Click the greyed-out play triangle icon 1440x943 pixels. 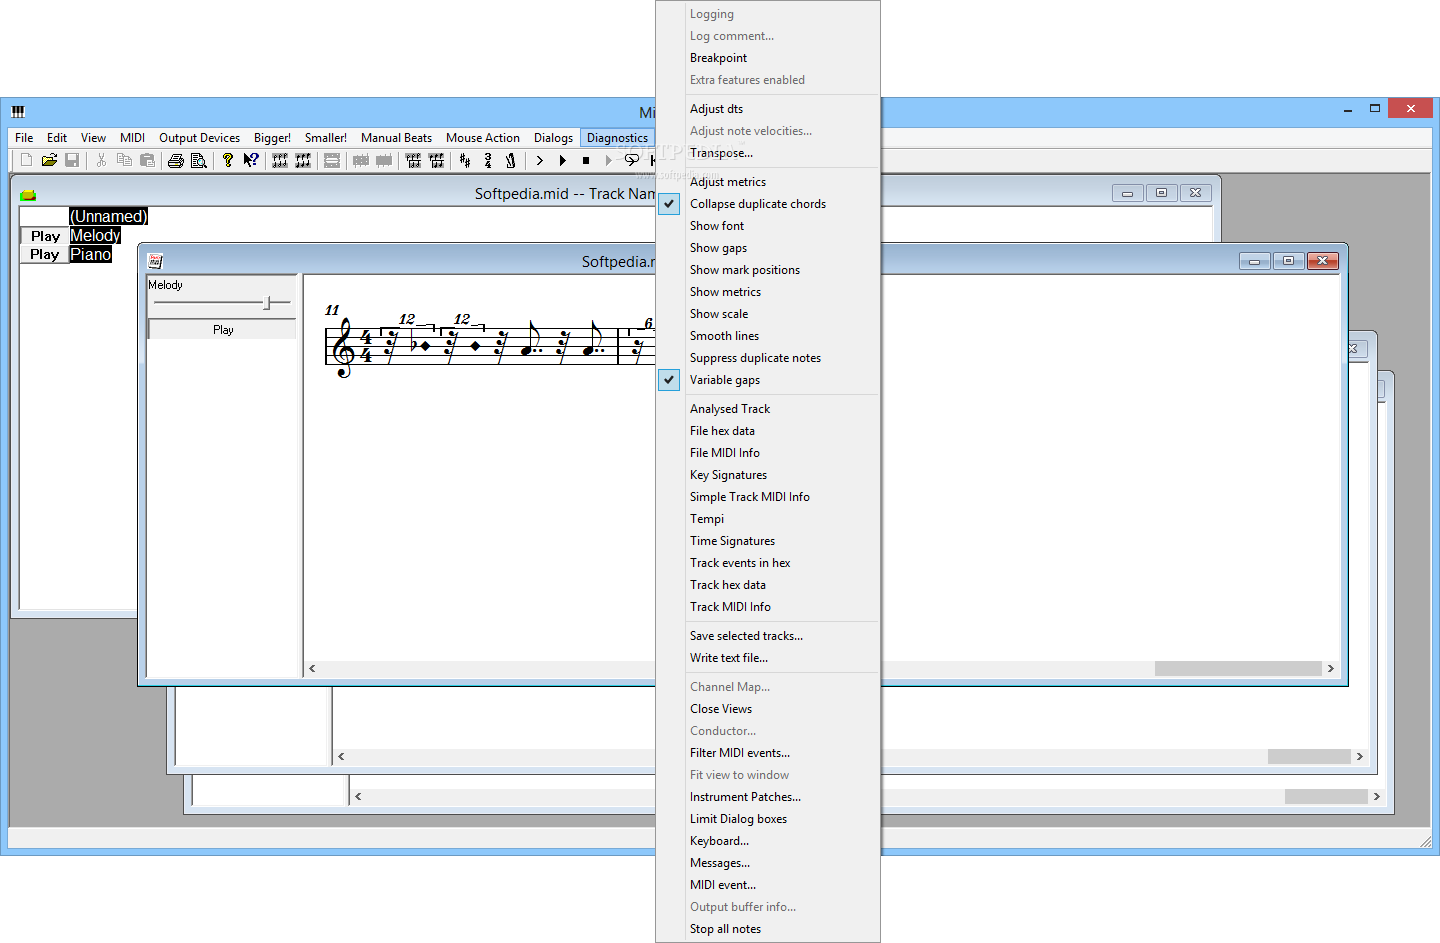point(609,160)
